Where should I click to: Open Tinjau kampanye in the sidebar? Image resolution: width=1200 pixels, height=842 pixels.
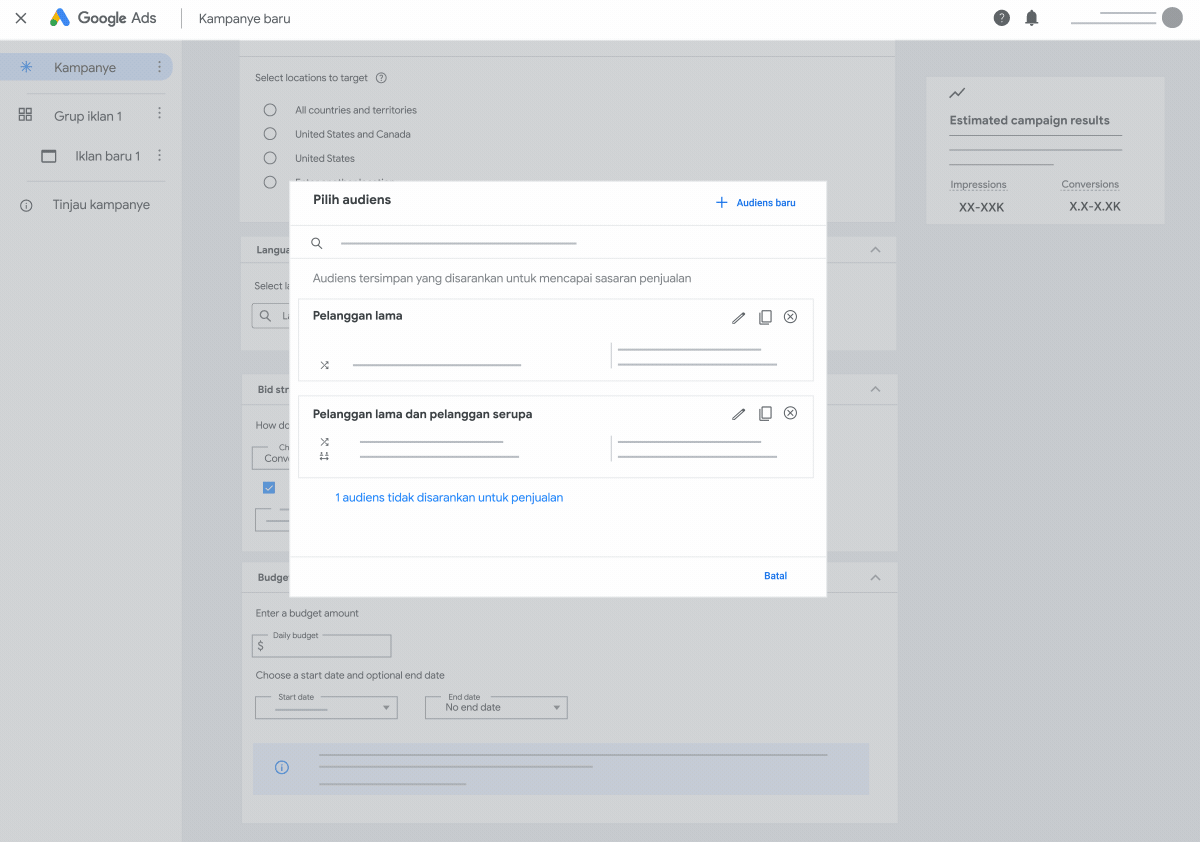[101, 205]
